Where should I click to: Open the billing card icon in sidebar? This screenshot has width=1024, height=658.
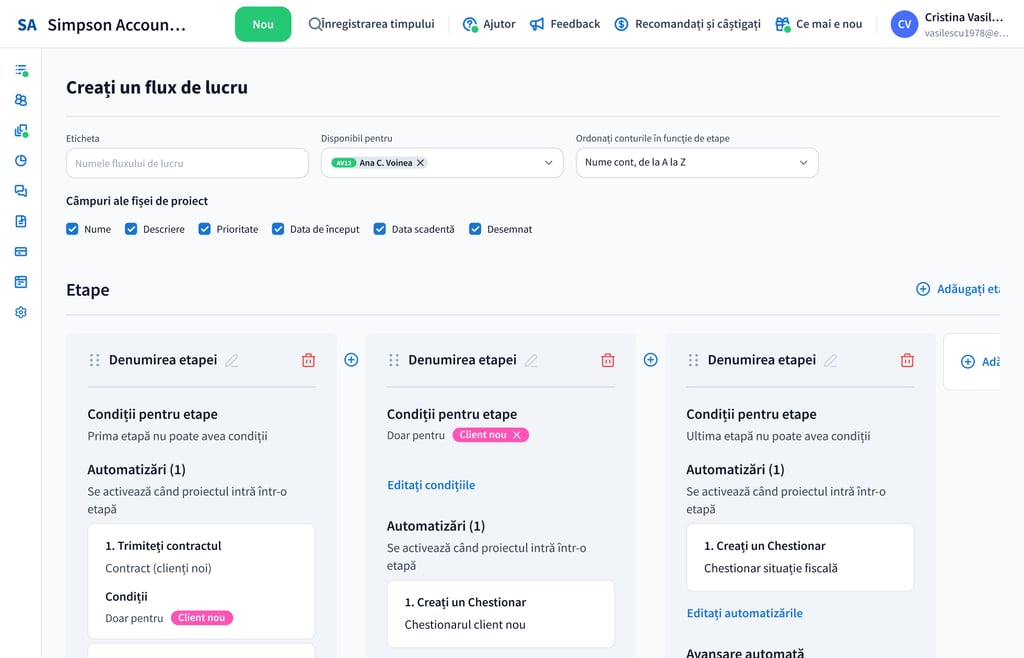click(21, 252)
